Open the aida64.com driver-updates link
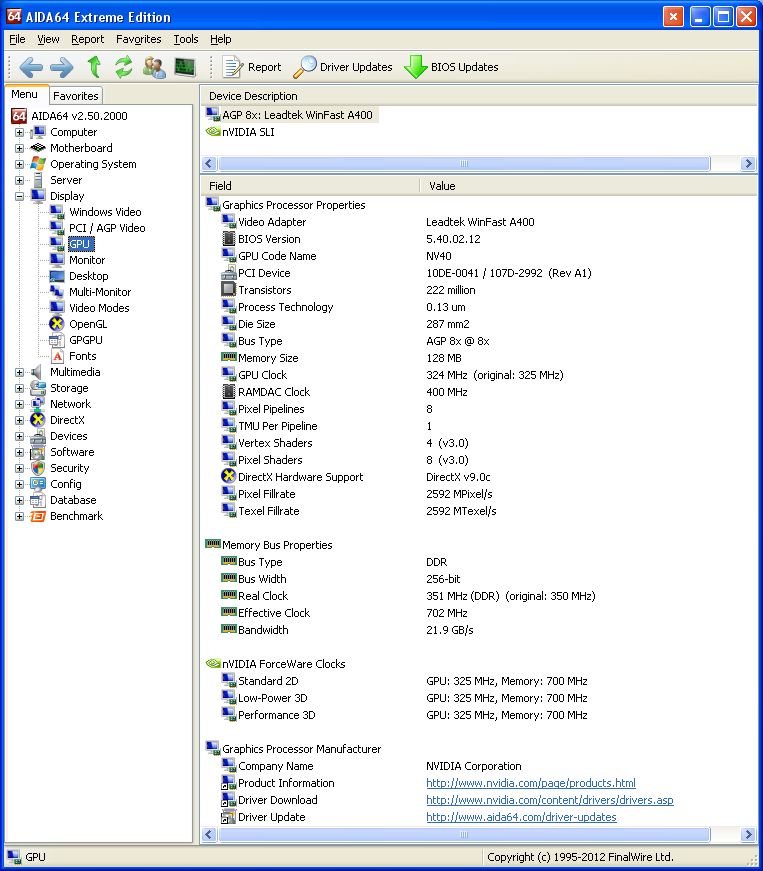This screenshot has width=763, height=871. pos(521,817)
